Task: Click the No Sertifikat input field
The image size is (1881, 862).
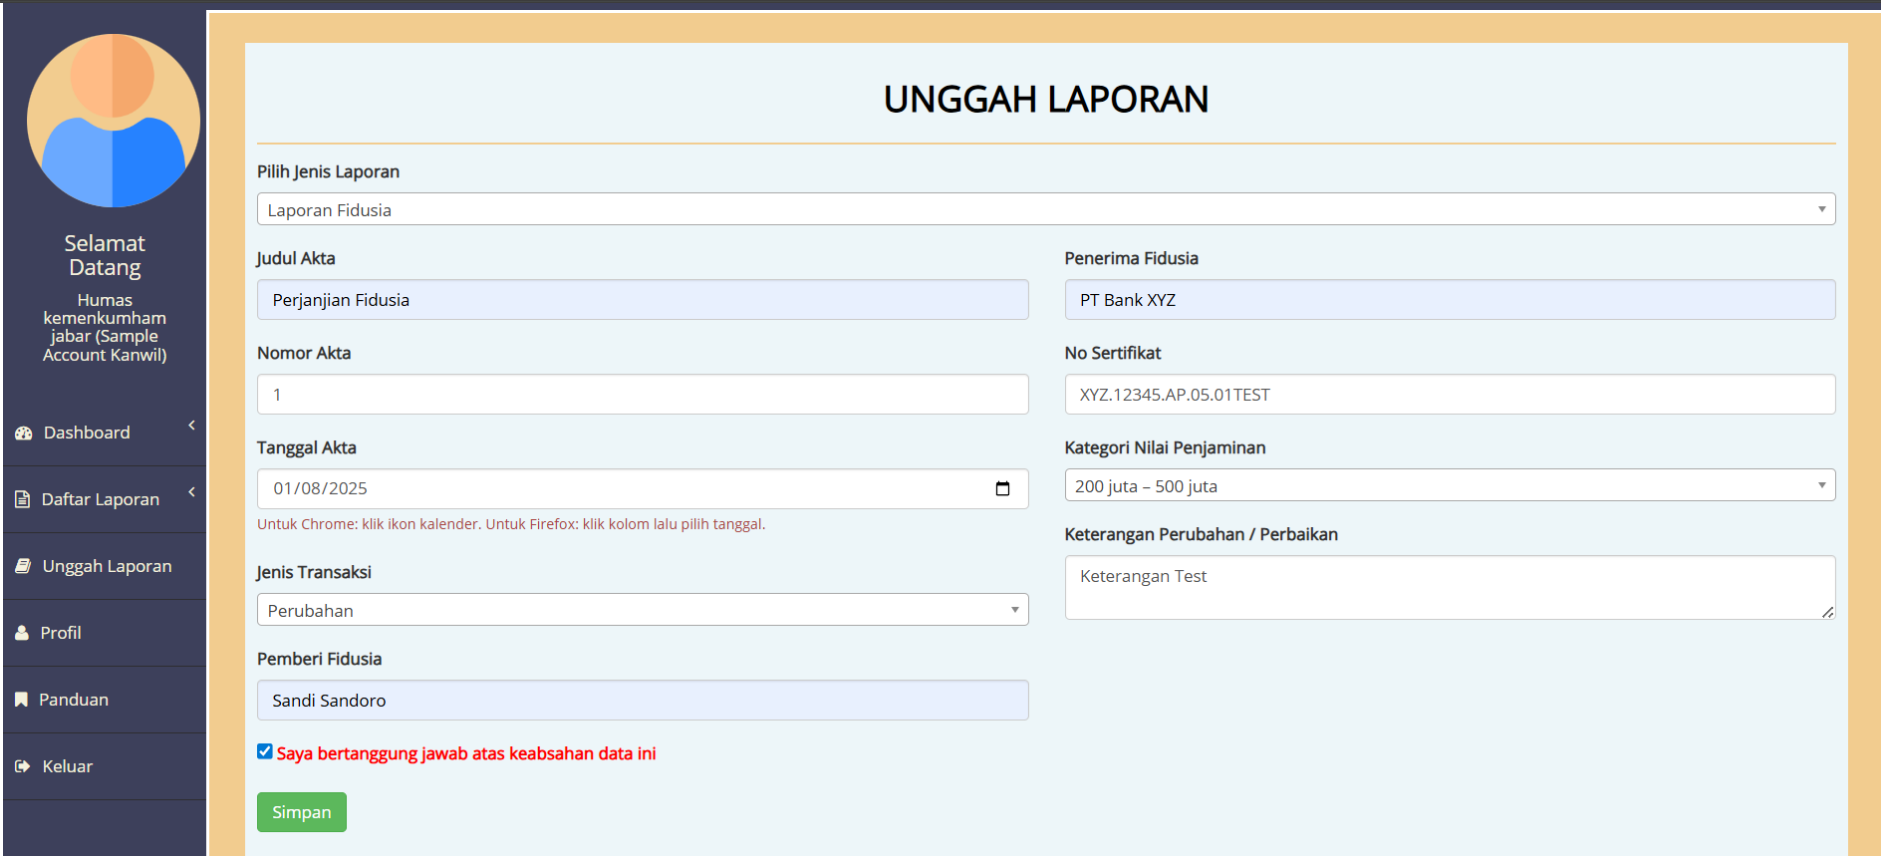Action: pyautogui.click(x=1450, y=394)
